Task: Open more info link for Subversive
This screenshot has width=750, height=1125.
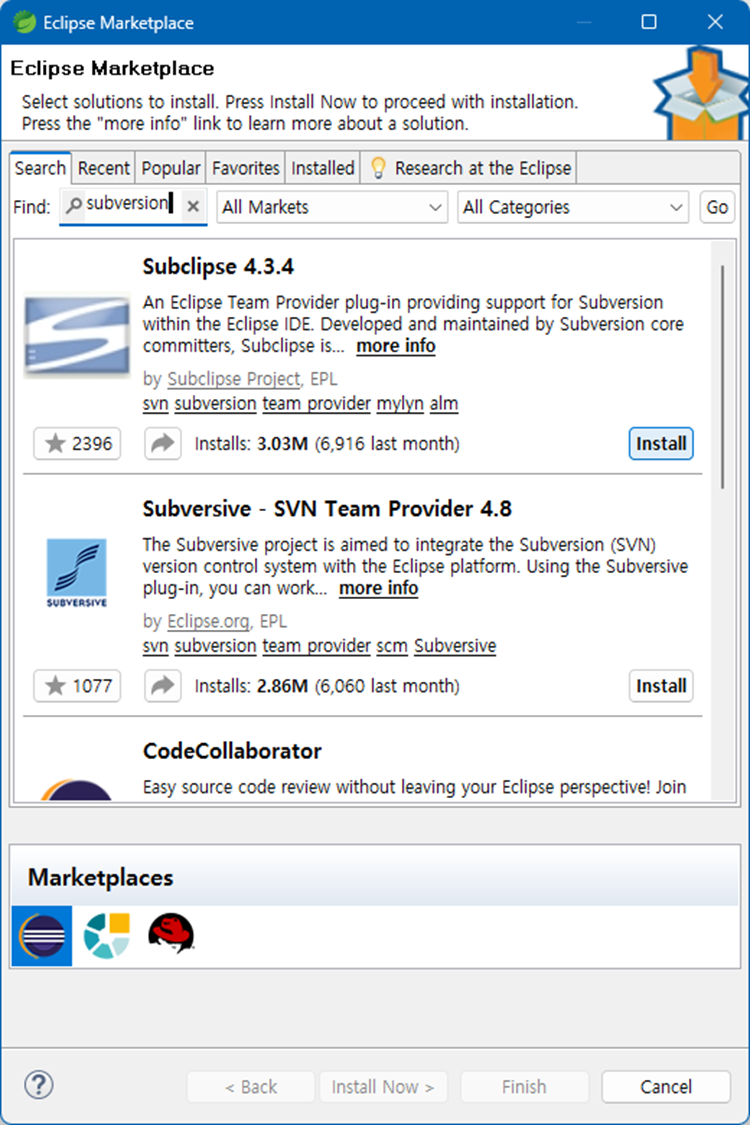Action: click(378, 588)
